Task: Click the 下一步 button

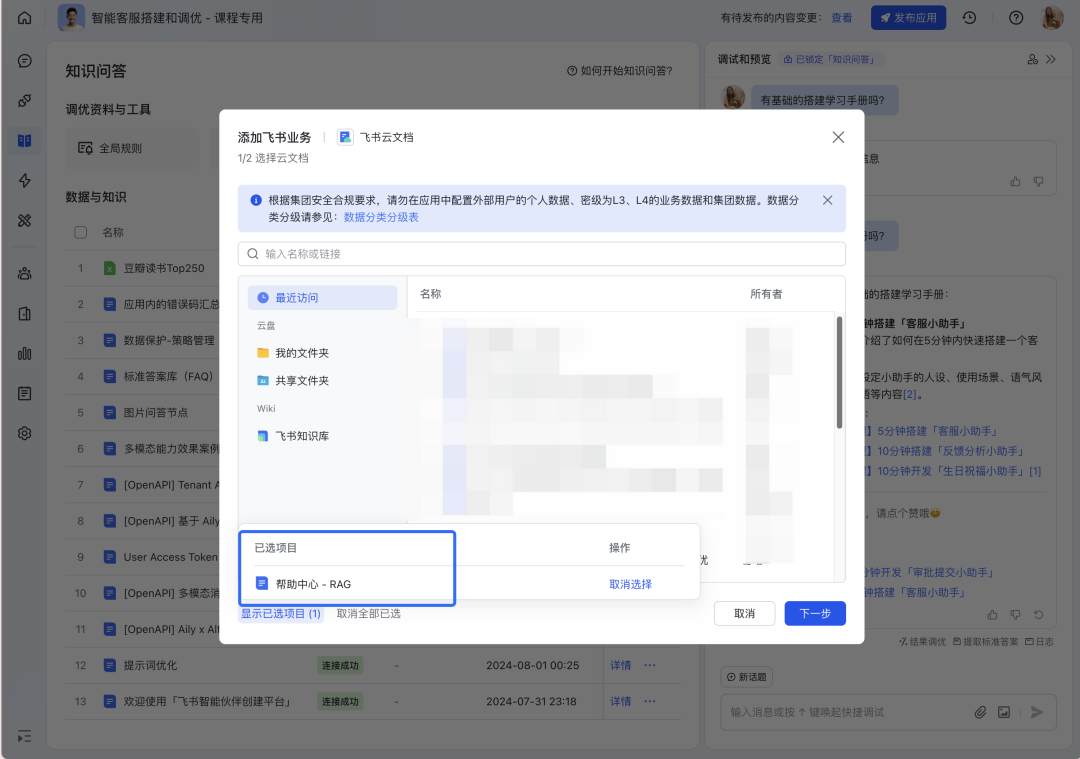Action: coord(815,614)
